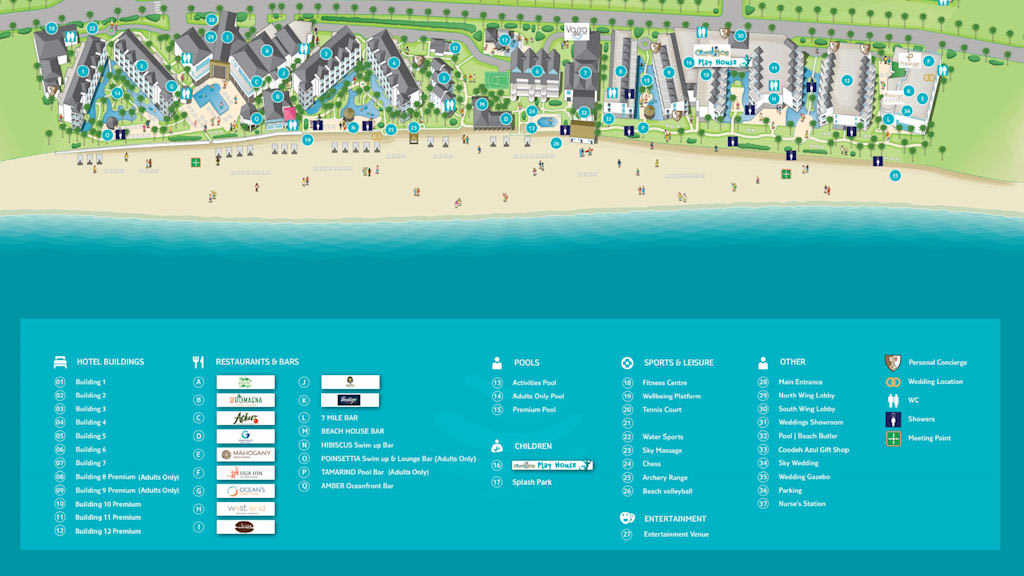Image resolution: width=1024 pixels, height=576 pixels.
Task: Click the restaurants fork and knife icon
Action: 198,362
